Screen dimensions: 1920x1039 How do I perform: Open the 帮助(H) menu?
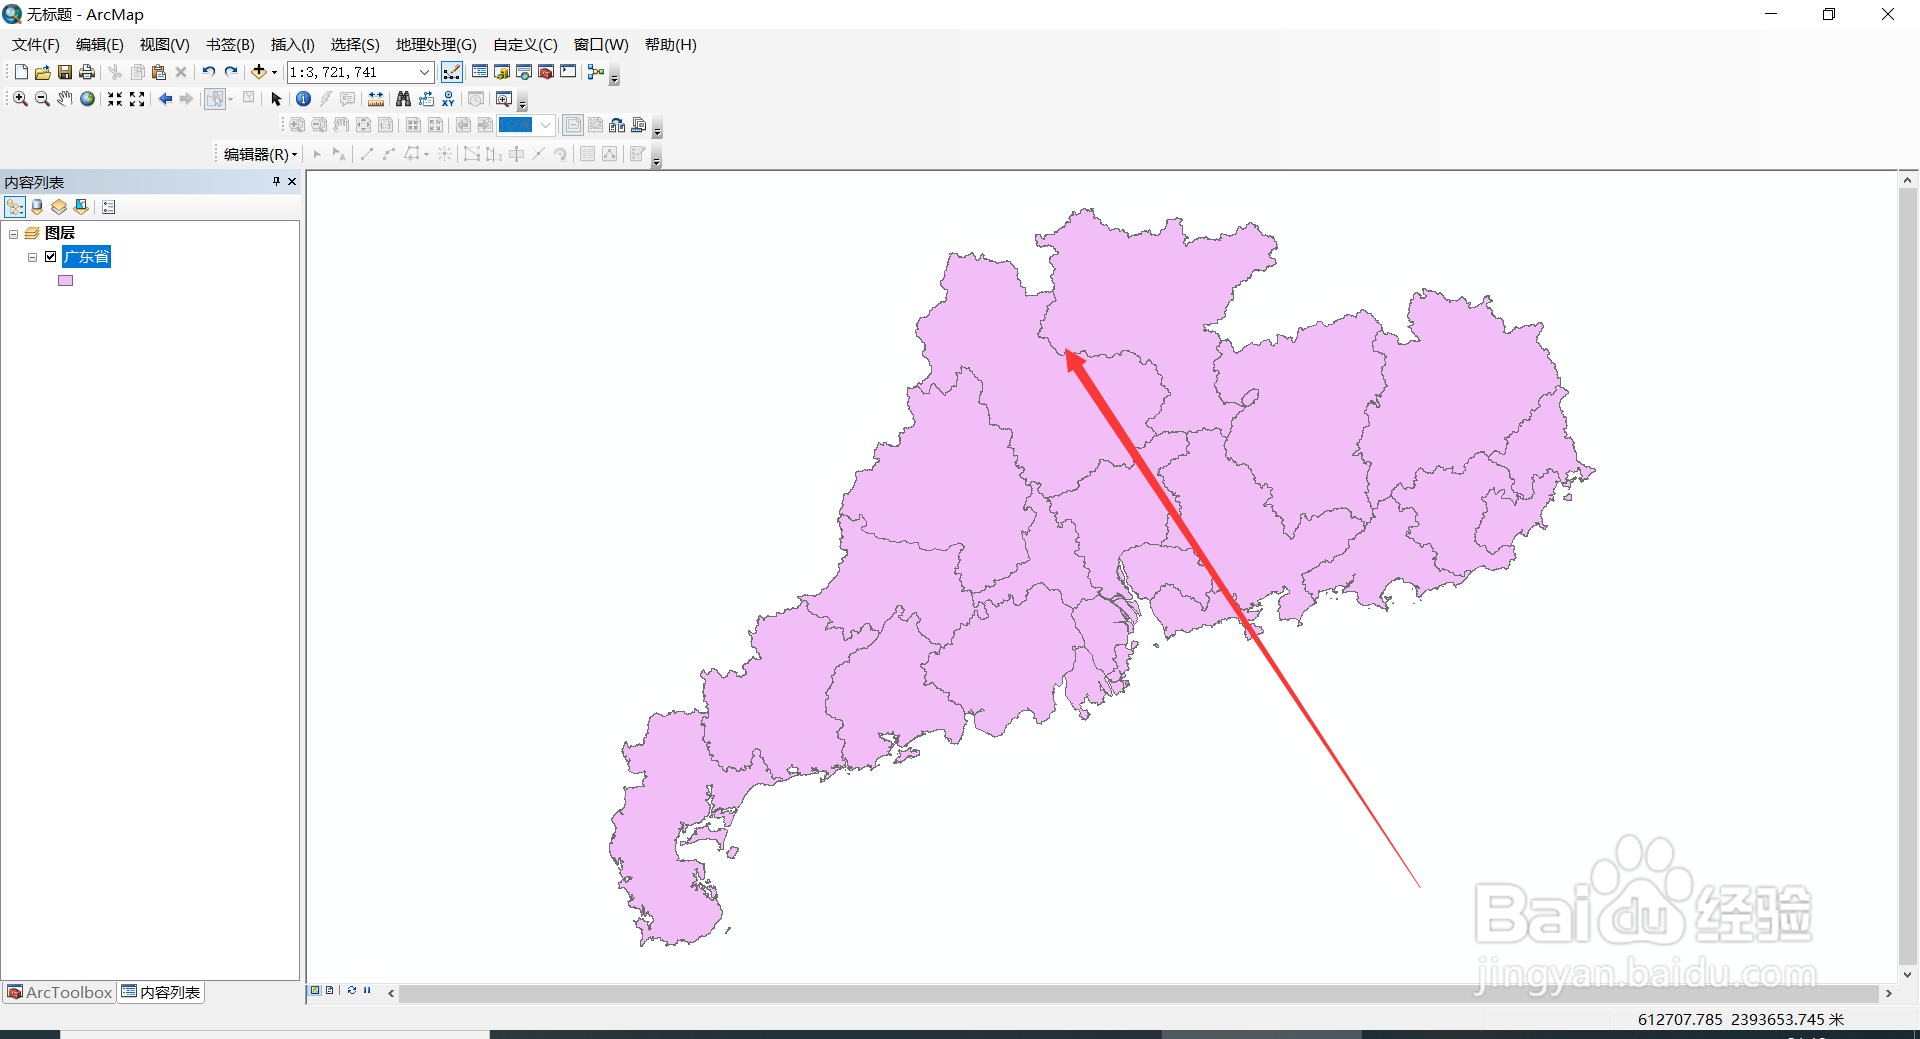tap(670, 45)
